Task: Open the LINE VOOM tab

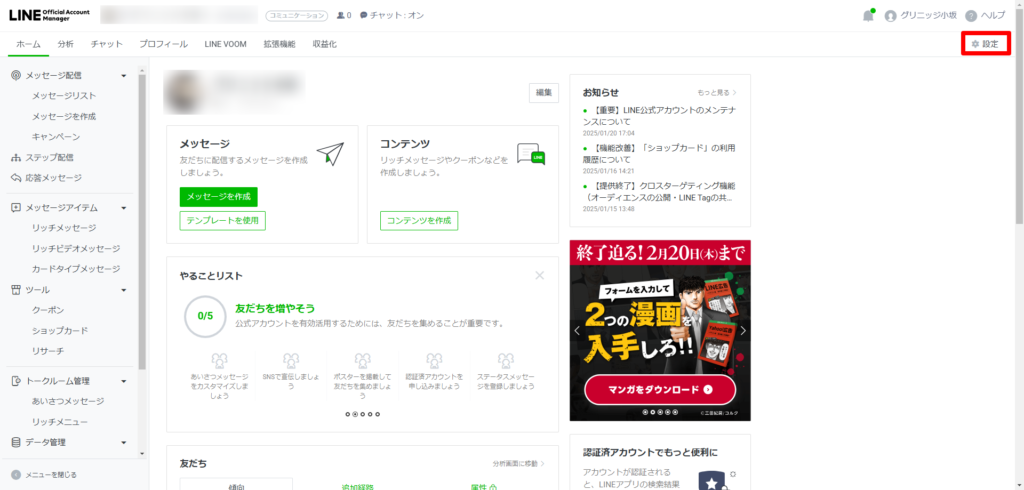Action: [225, 44]
